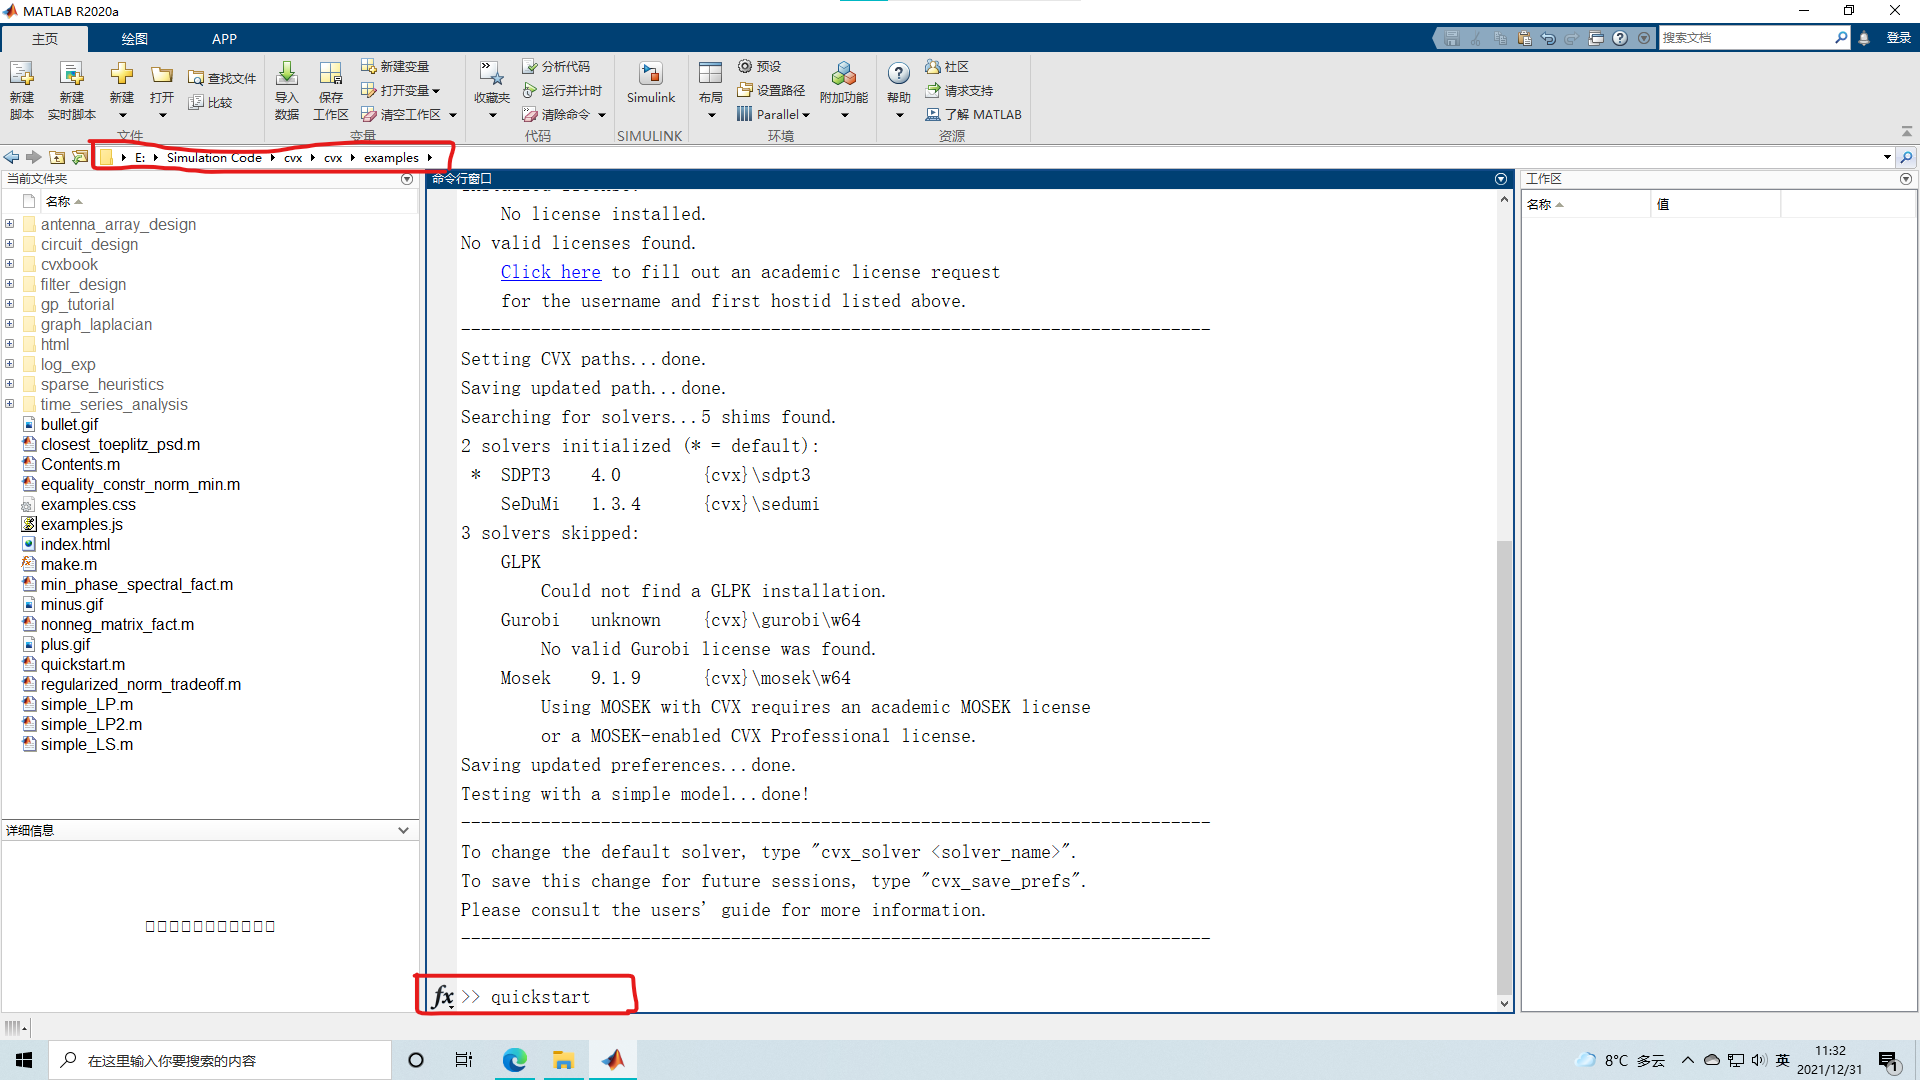Click the Help question mark icon
1920x1080 pixels.
(898, 74)
